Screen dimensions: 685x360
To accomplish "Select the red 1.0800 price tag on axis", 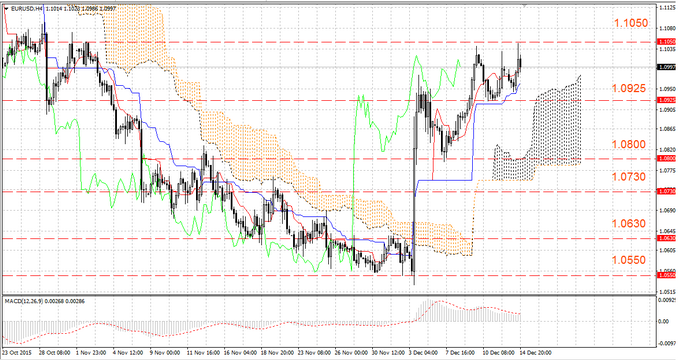I will tap(667, 159).
